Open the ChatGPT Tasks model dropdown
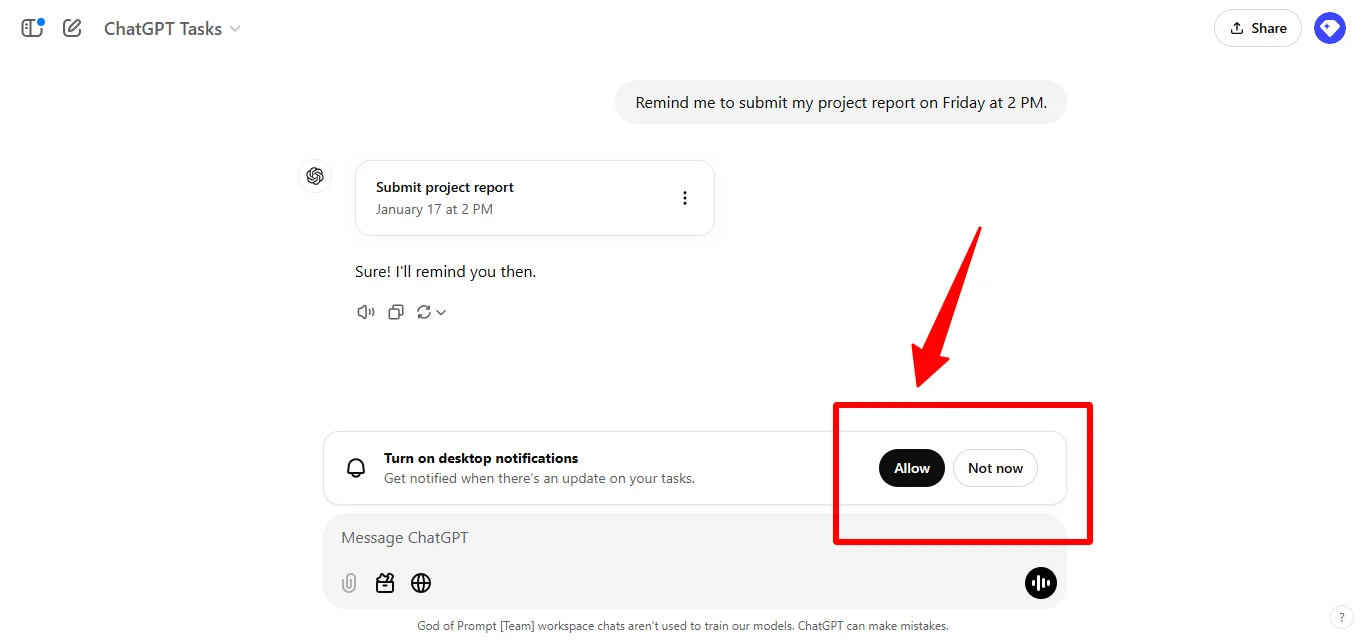The height and width of the screenshot is (641, 1366). (x=172, y=28)
